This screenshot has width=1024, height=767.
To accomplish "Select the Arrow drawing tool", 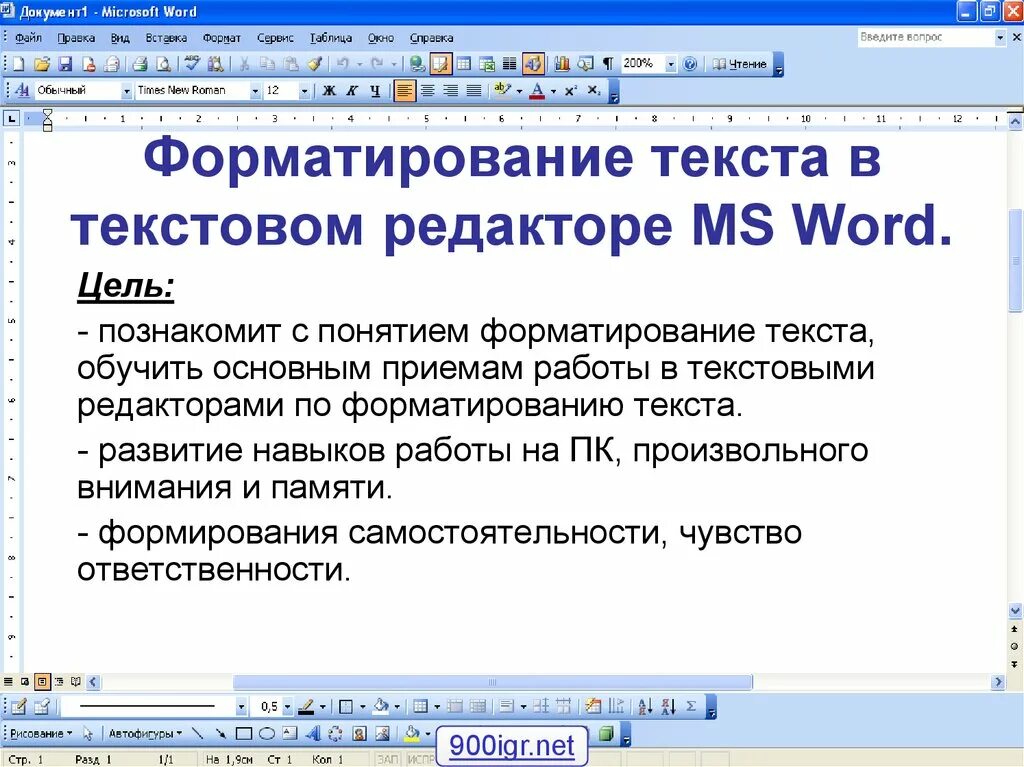I will click(221, 734).
